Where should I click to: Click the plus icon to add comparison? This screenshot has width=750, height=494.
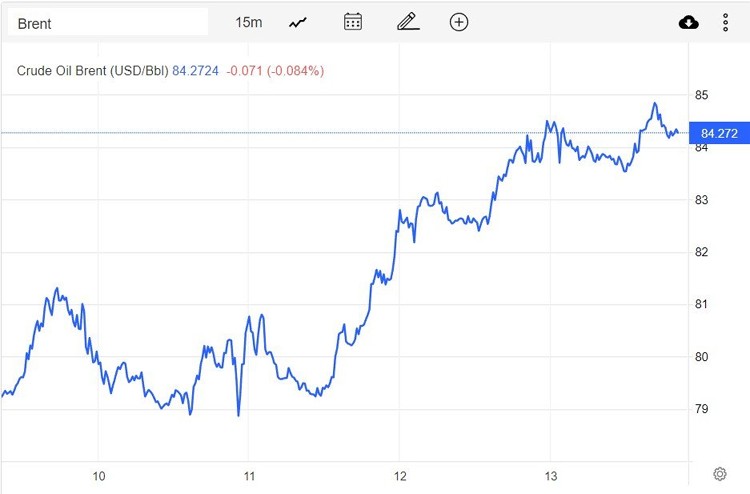459,22
